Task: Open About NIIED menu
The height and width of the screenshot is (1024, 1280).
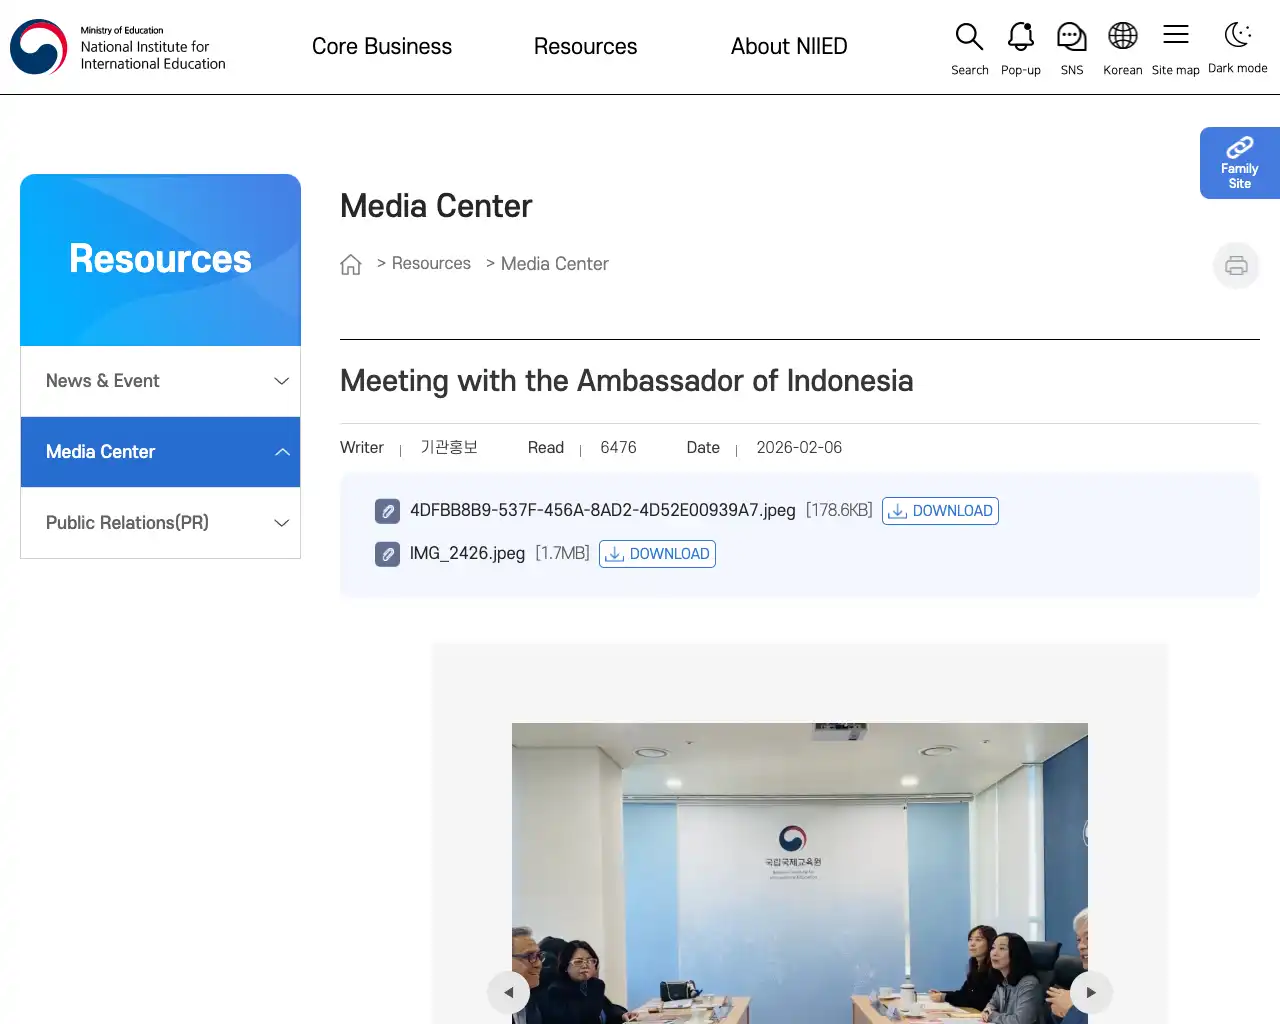Action: coord(789,47)
